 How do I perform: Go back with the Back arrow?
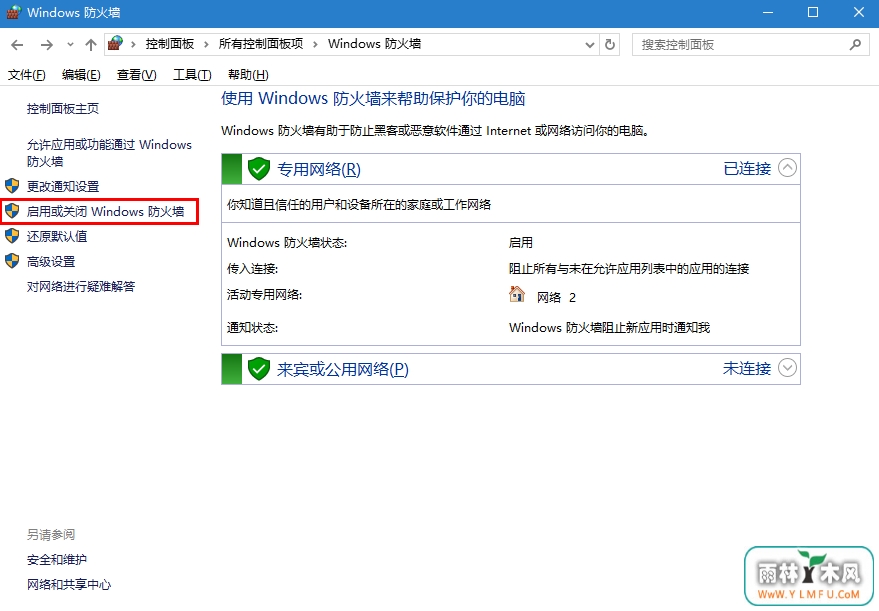17,45
